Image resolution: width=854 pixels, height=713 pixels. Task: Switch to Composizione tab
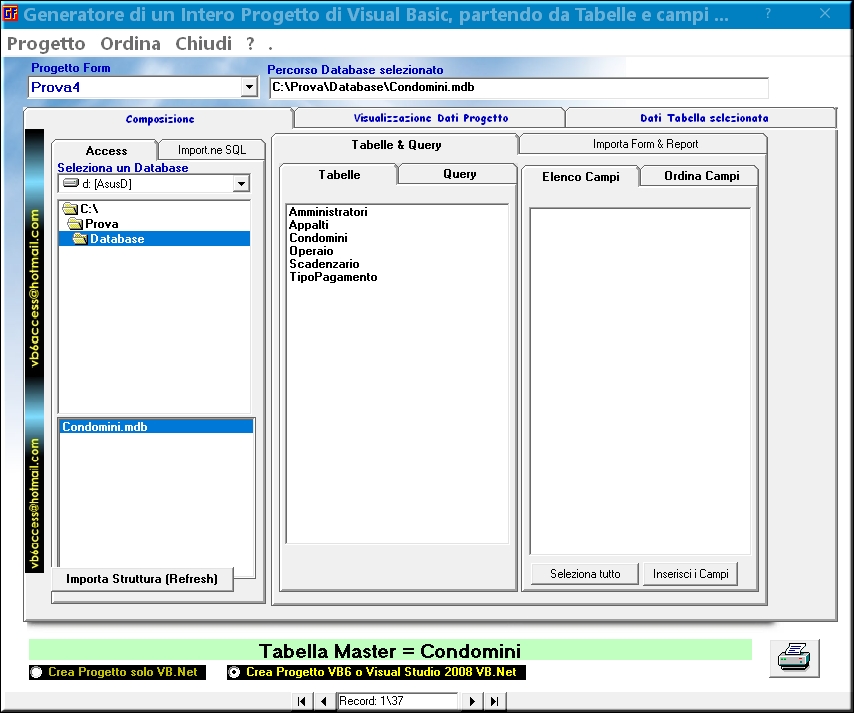[x=160, y=119]
